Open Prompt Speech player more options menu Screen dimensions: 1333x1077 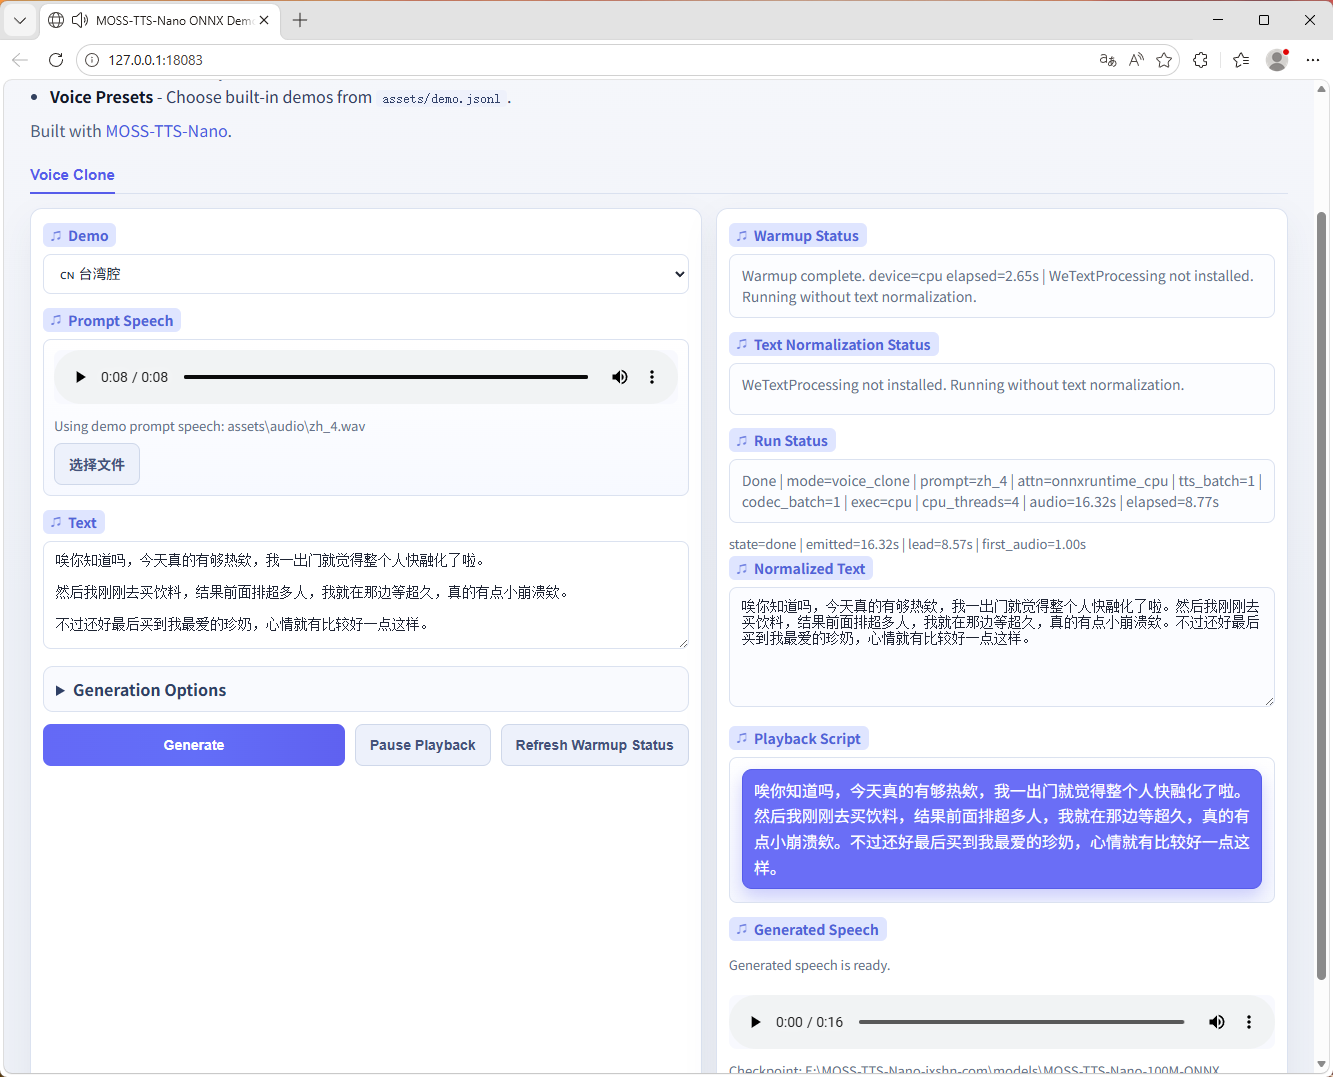652,377
